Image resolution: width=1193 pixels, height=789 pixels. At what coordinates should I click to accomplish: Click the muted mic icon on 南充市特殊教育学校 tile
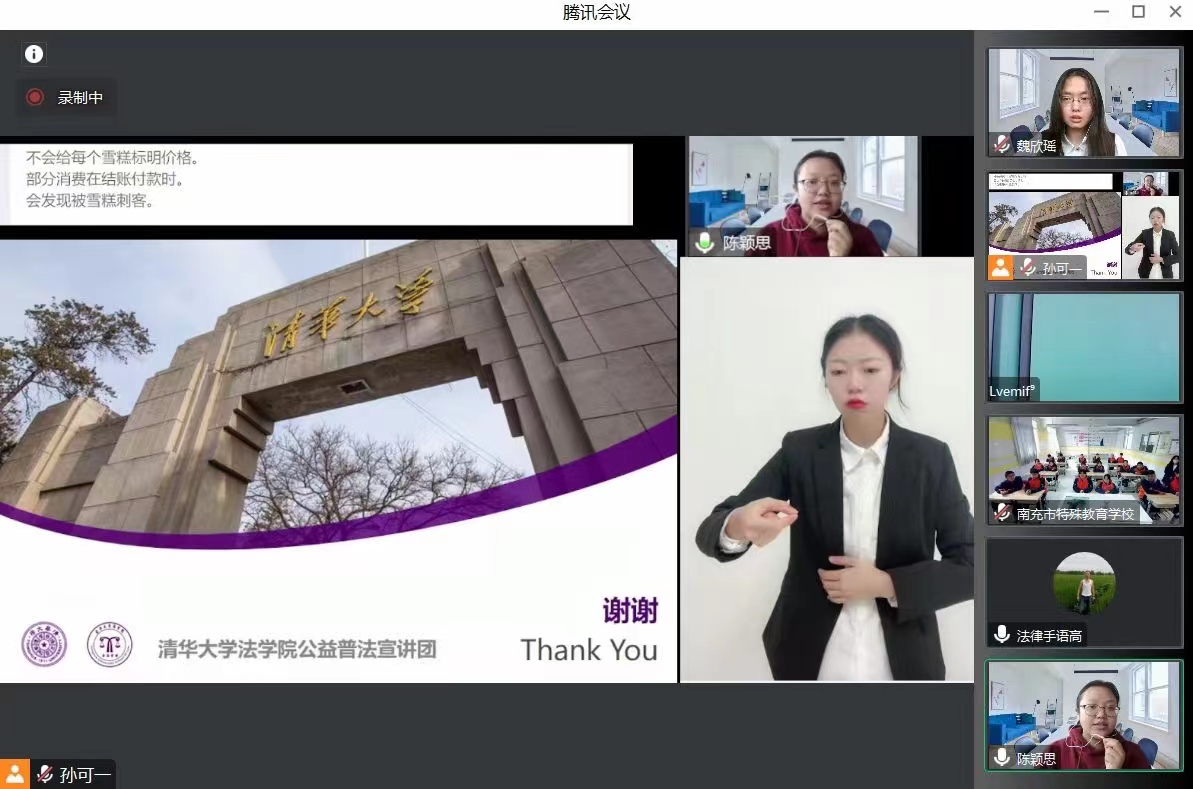click(x=1001, y=513)
